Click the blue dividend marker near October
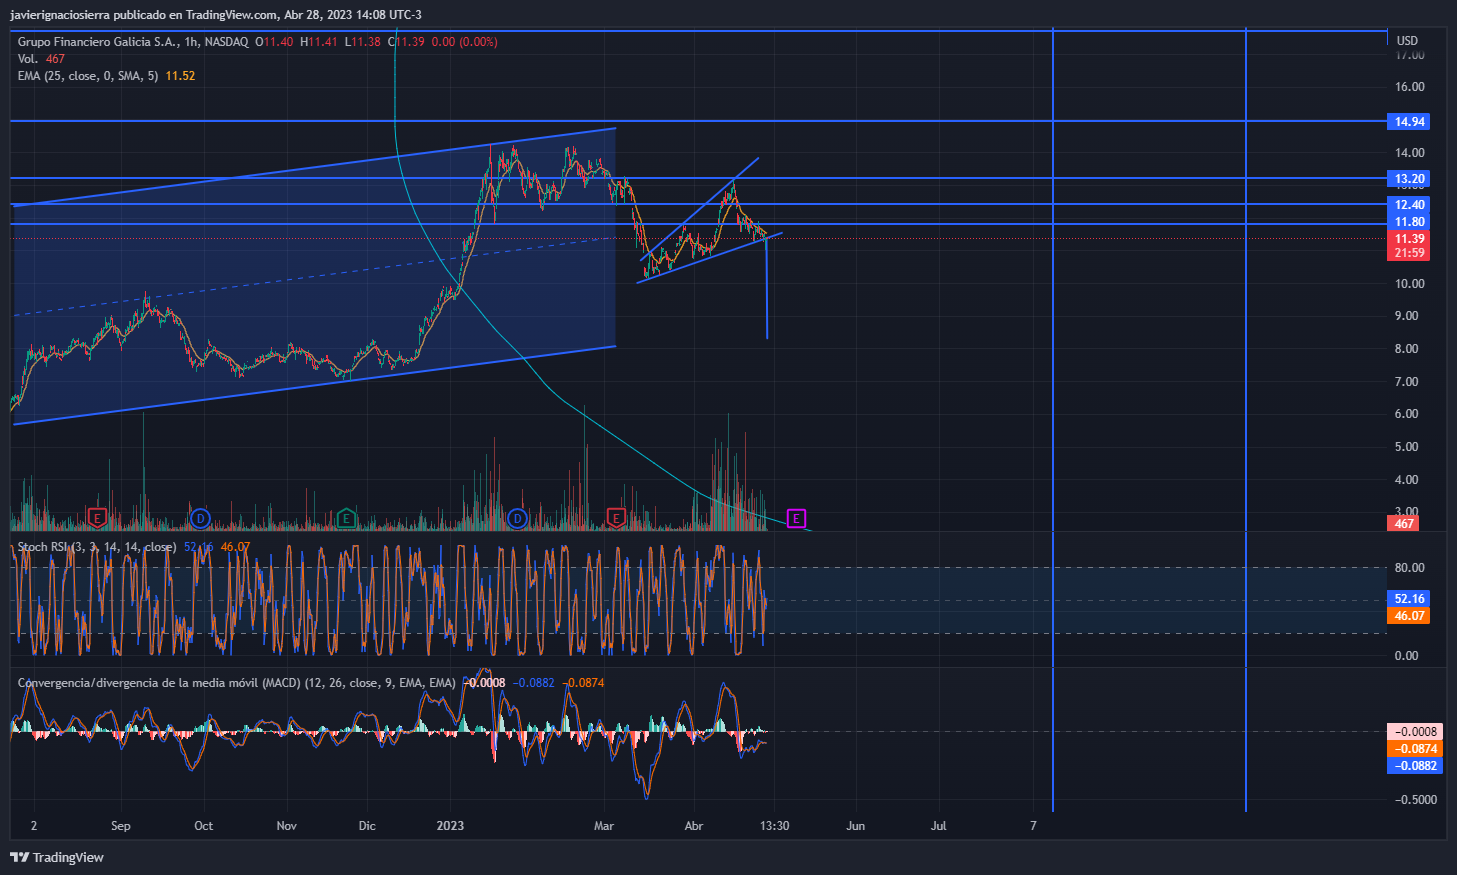This screenshot has width=1457, height=875. point(200,518)
